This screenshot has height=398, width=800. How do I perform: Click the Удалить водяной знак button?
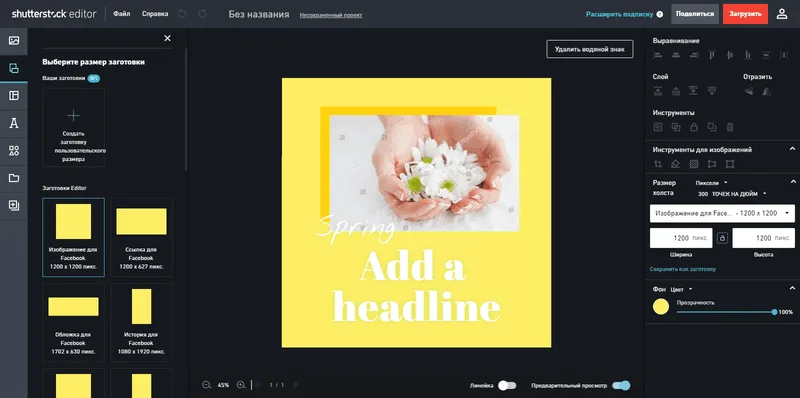(590, 49)
